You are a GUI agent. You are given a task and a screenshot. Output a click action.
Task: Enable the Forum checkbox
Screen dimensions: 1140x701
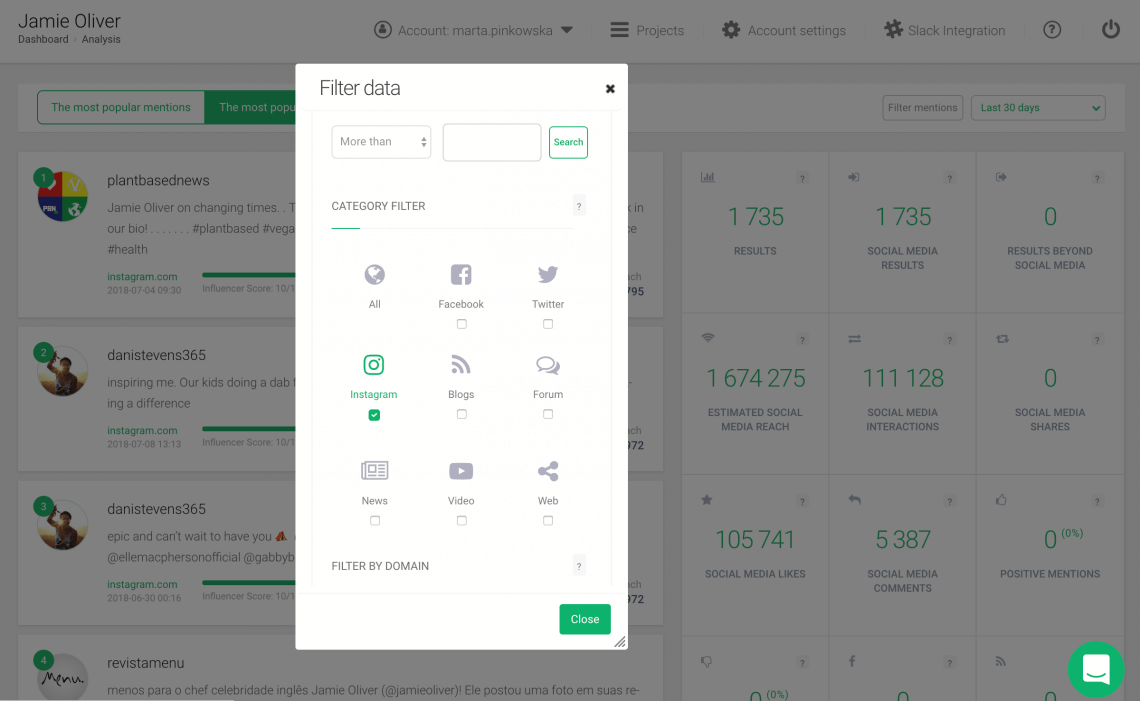548,414
